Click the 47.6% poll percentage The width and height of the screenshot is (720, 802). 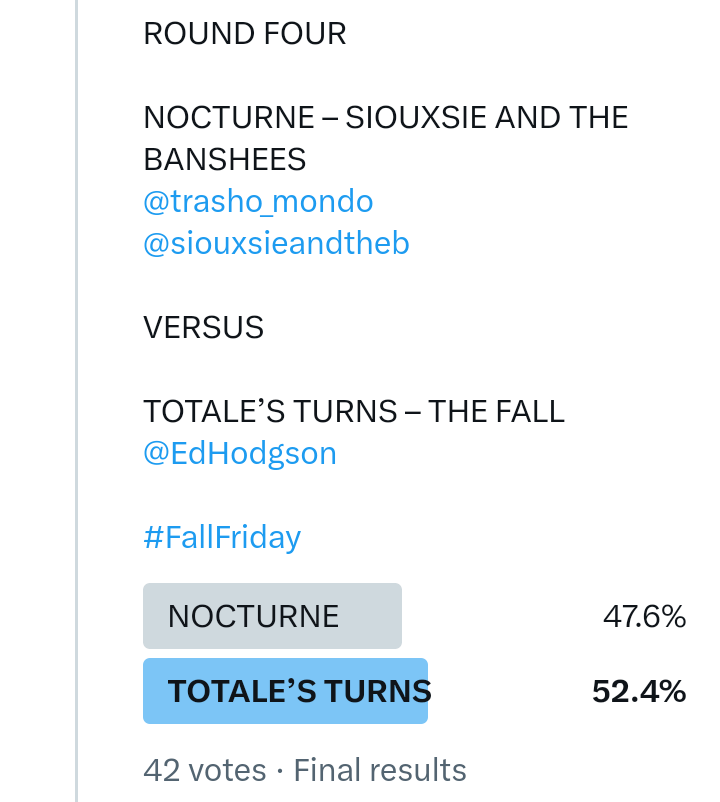click(x=644, y=617)
